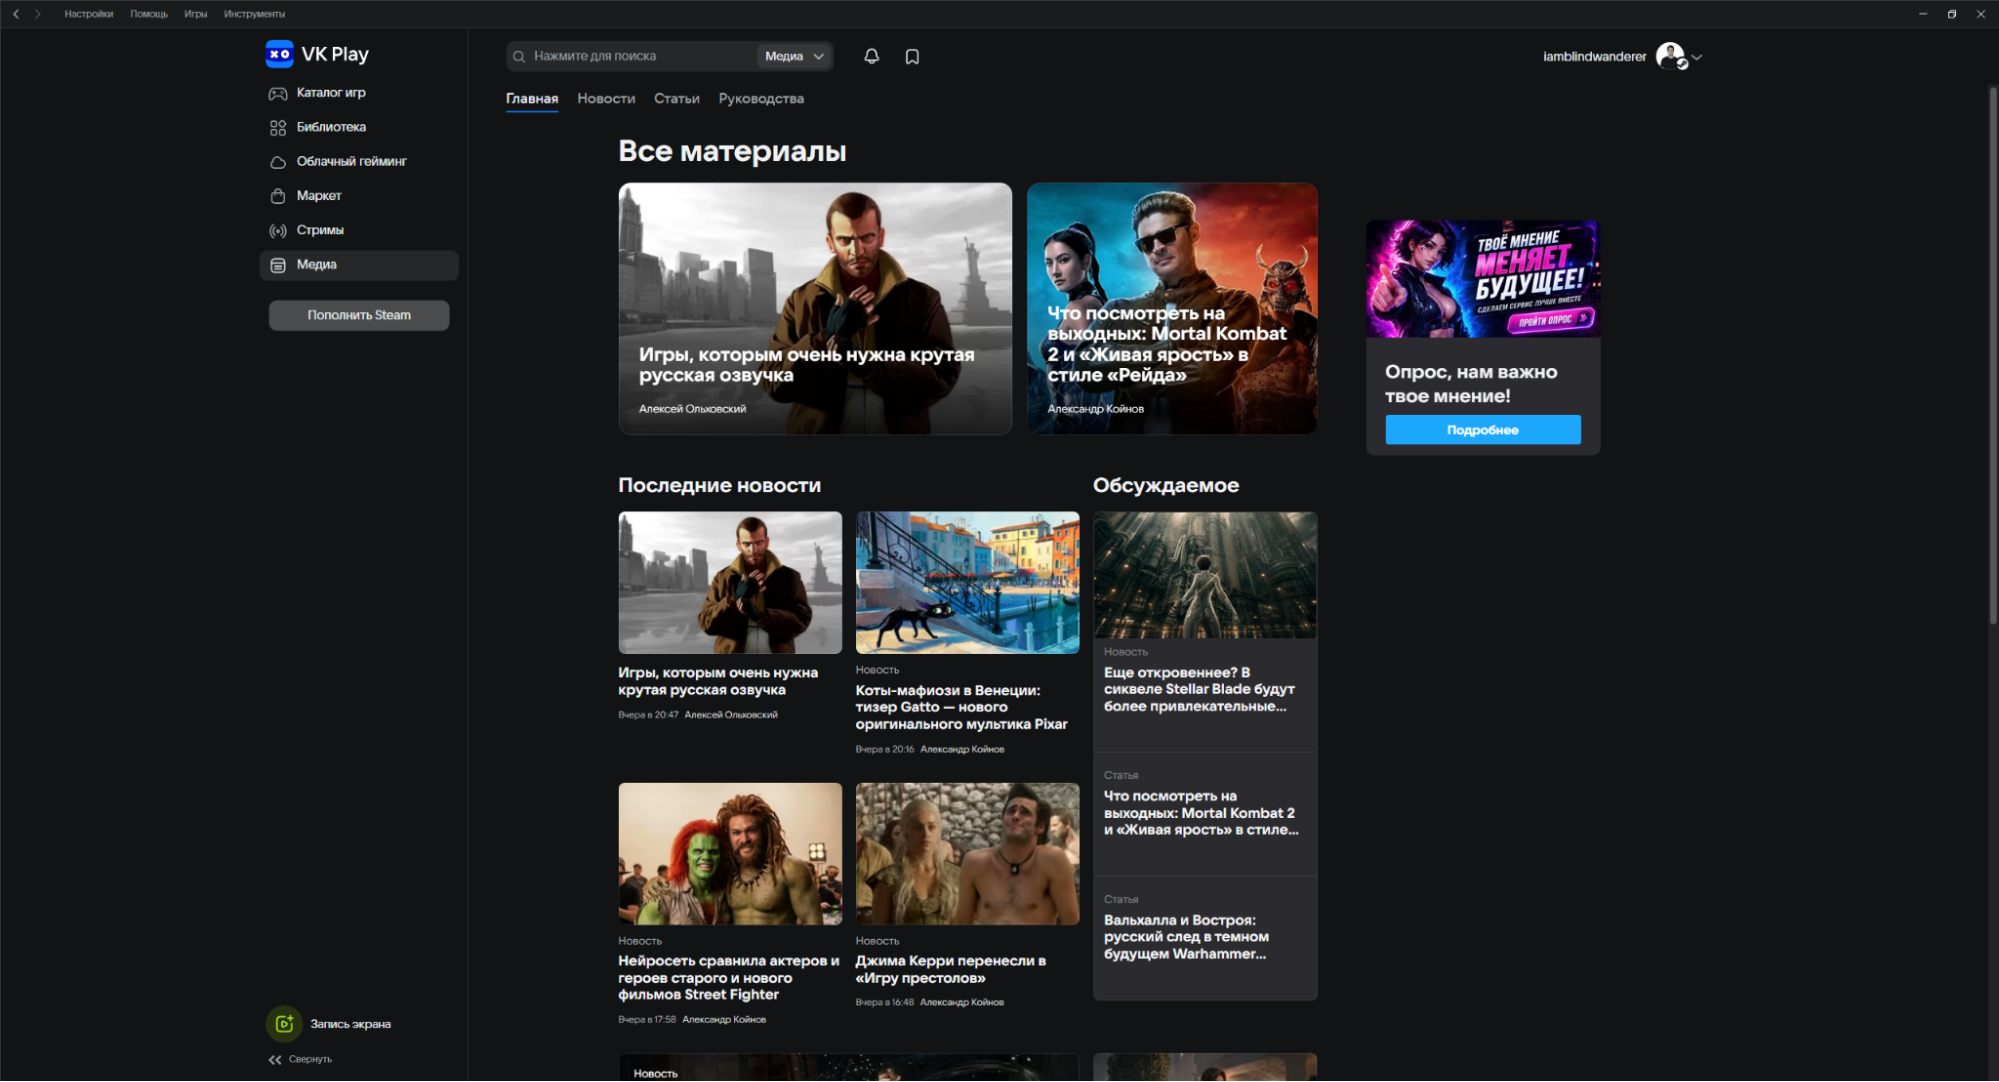Open author link Алексей Ольховский under news
This screenshot has height=1082, width=1999.
click(x=731, y=715)
